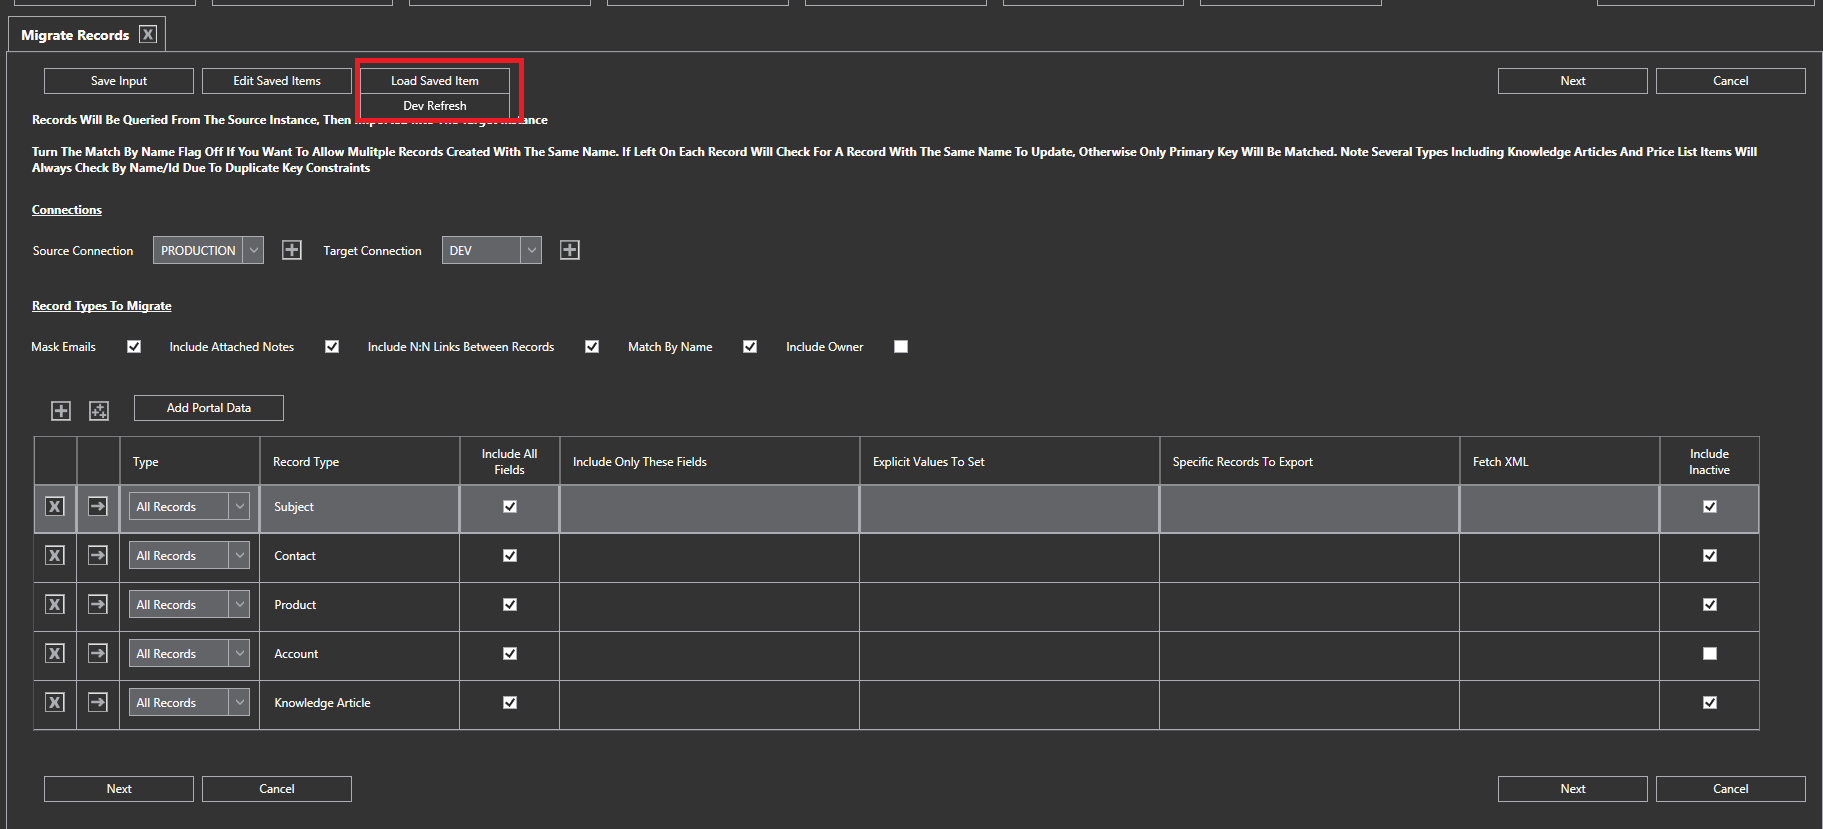
Task: Click the Save Input button
Action: 119,81
